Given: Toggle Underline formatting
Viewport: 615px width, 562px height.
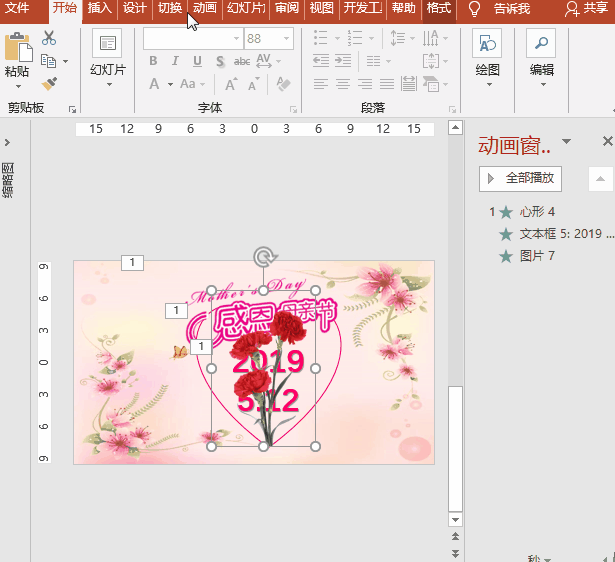Looking at the screenshot, I should coord(197,61).
